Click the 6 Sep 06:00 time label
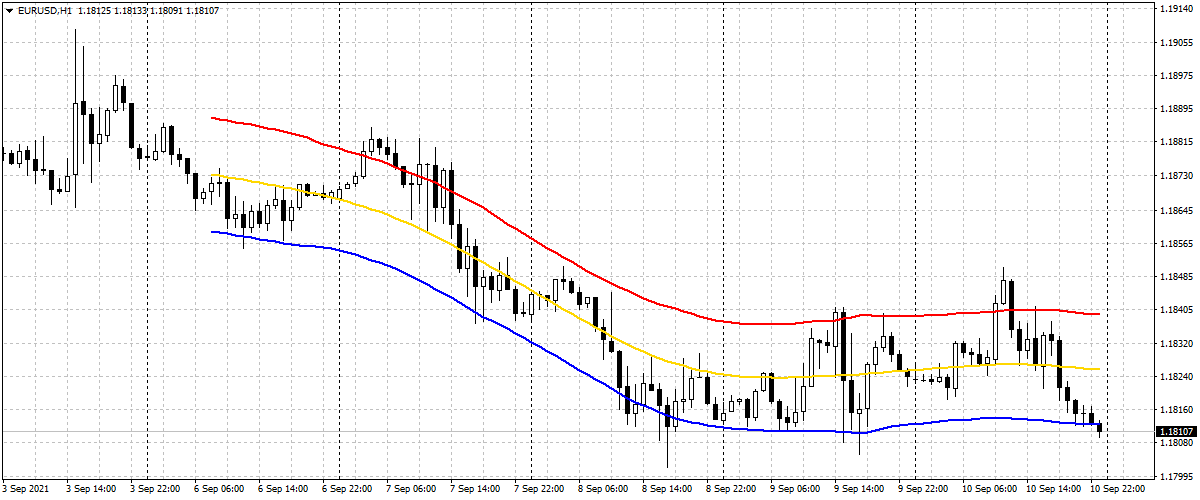This screenshot has width=1200, height=500. point(221,490)
